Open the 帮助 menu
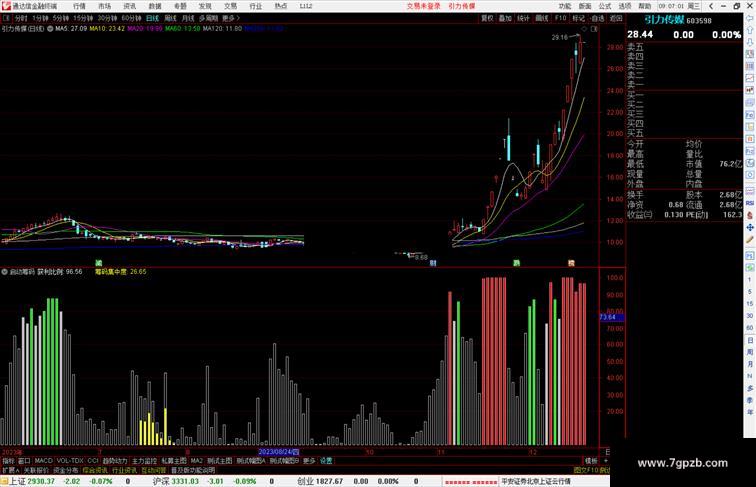Image resolution: width=756 pixels, height=487 pixels. 645,6
